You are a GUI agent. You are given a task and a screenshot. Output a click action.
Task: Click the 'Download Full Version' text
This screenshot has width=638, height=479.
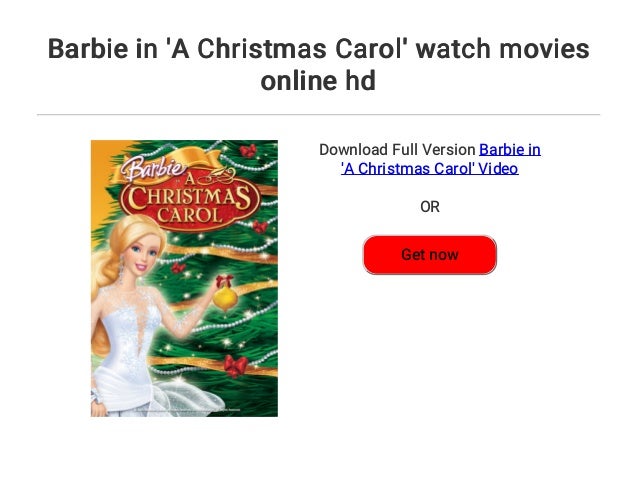coord(397,150)
